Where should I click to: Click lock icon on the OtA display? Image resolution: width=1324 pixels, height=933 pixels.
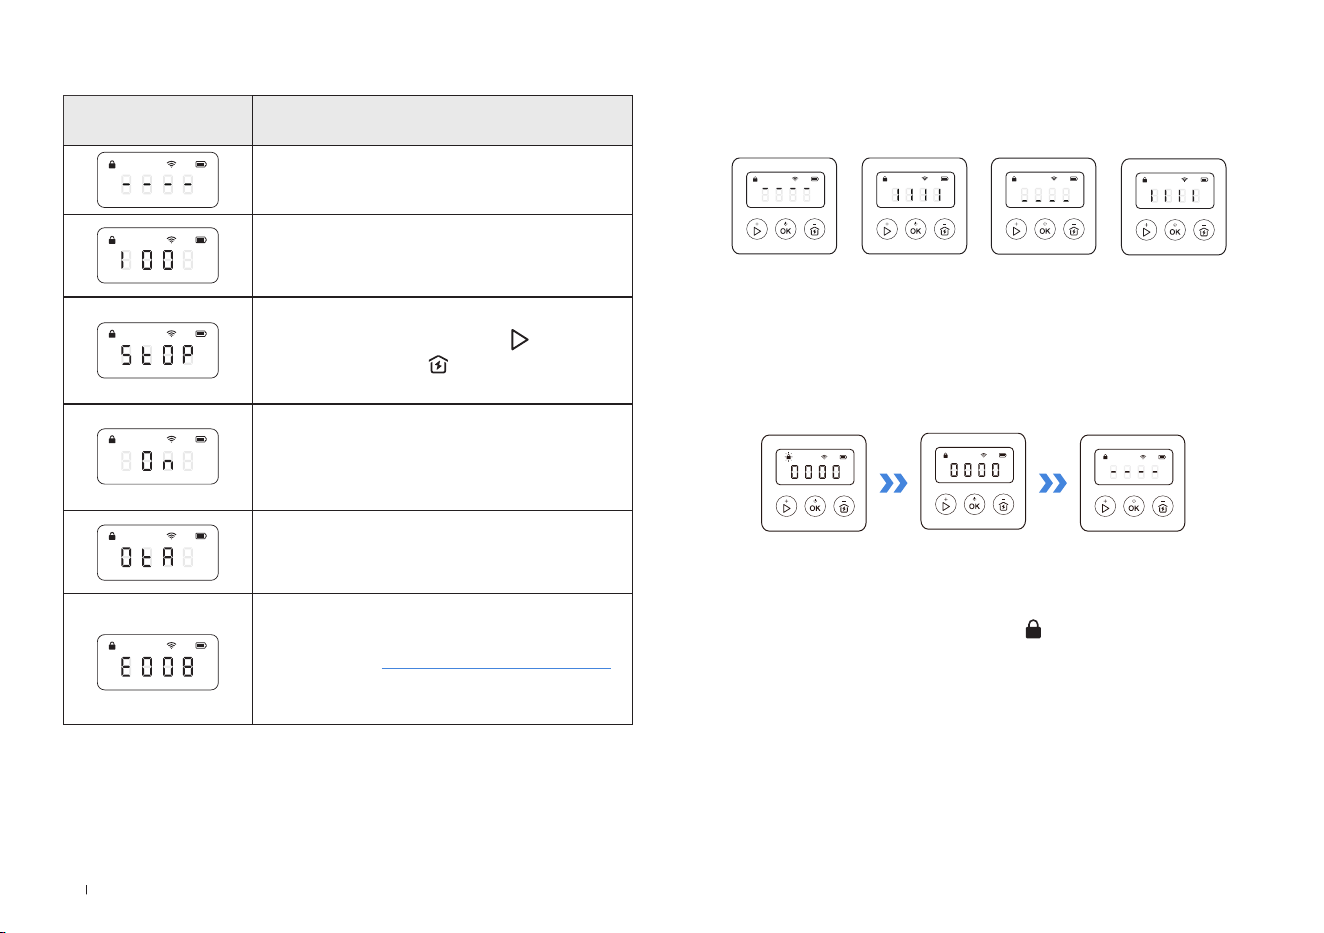click(112, 536)
